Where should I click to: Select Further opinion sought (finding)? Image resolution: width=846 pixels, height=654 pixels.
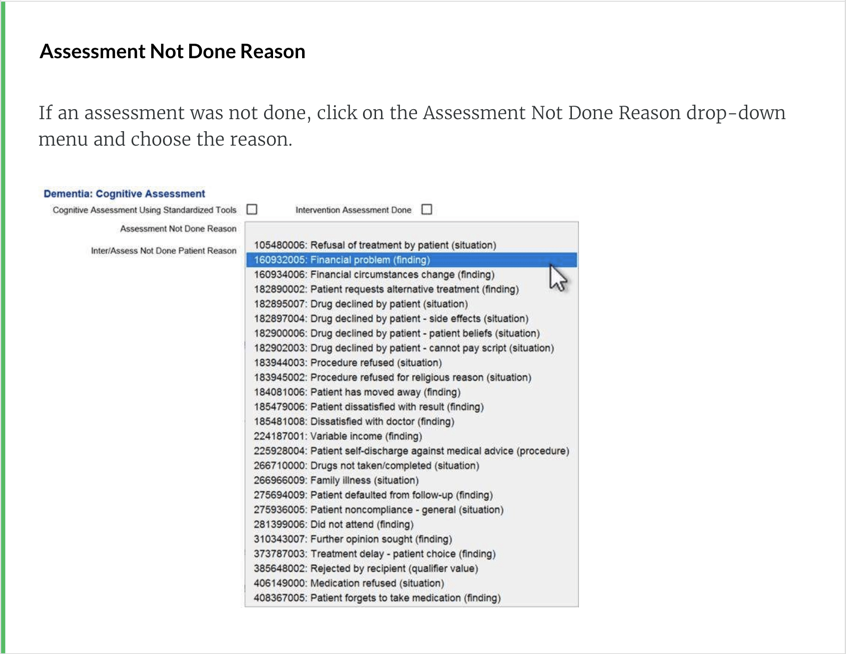tap(353, 539)
